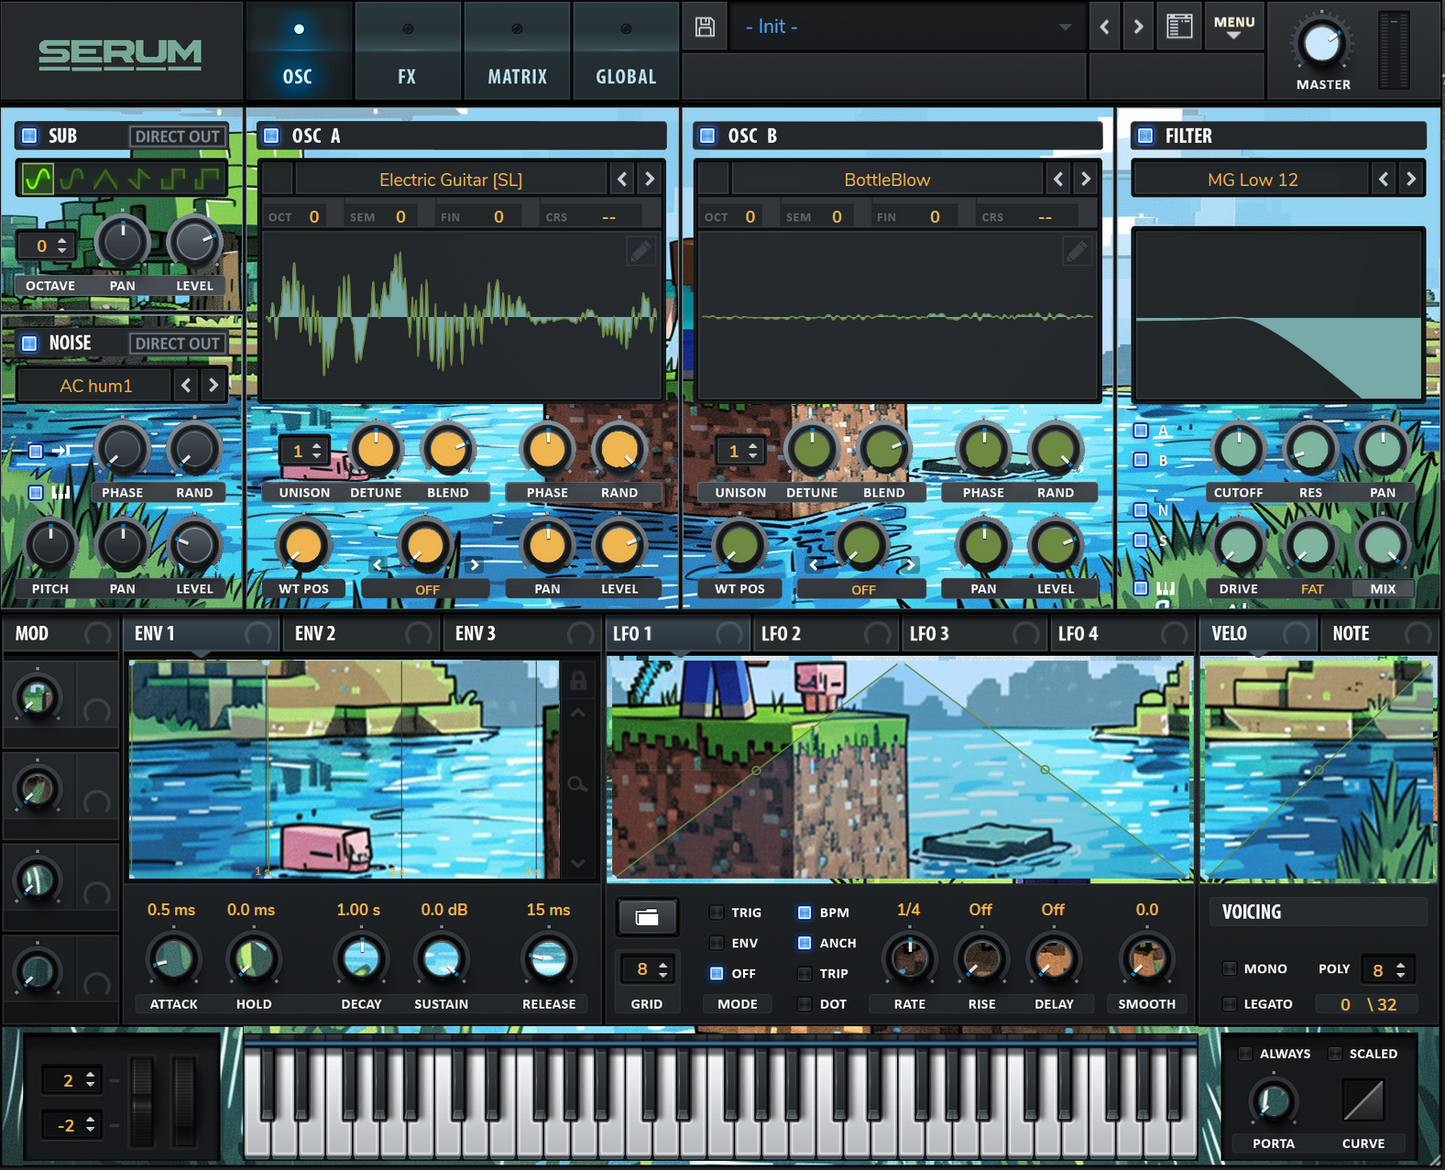
Task: Enable MONO voicing checkbox
Action: [x=1230, y=968]
